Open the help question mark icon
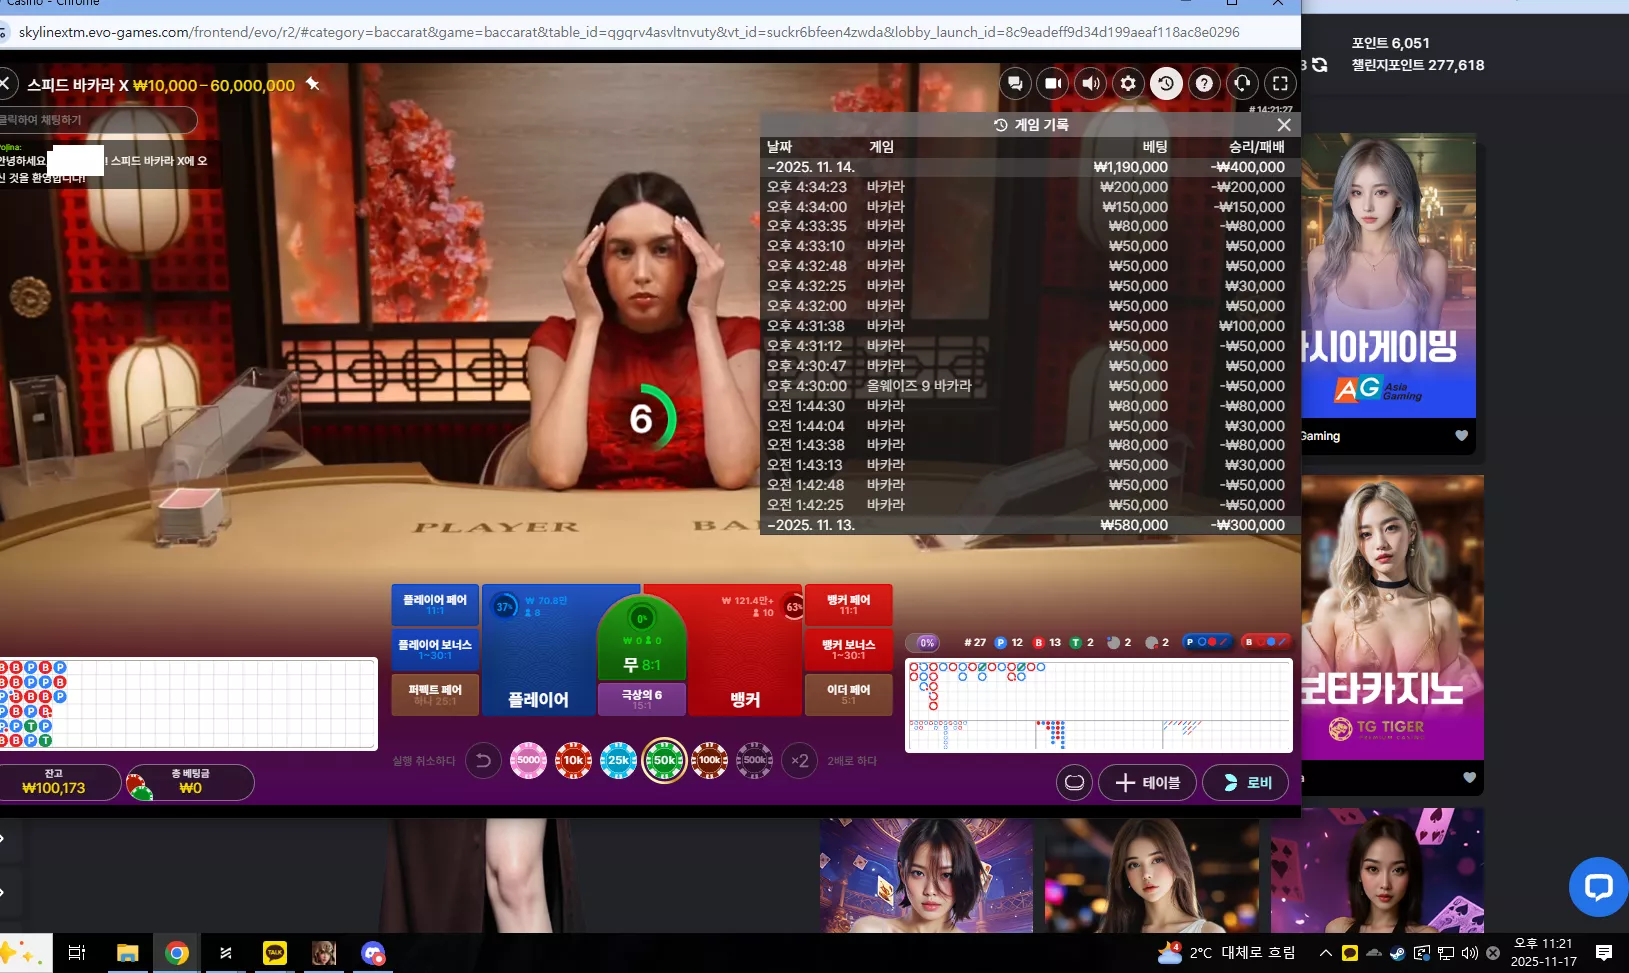 [x=1204, y=84]
